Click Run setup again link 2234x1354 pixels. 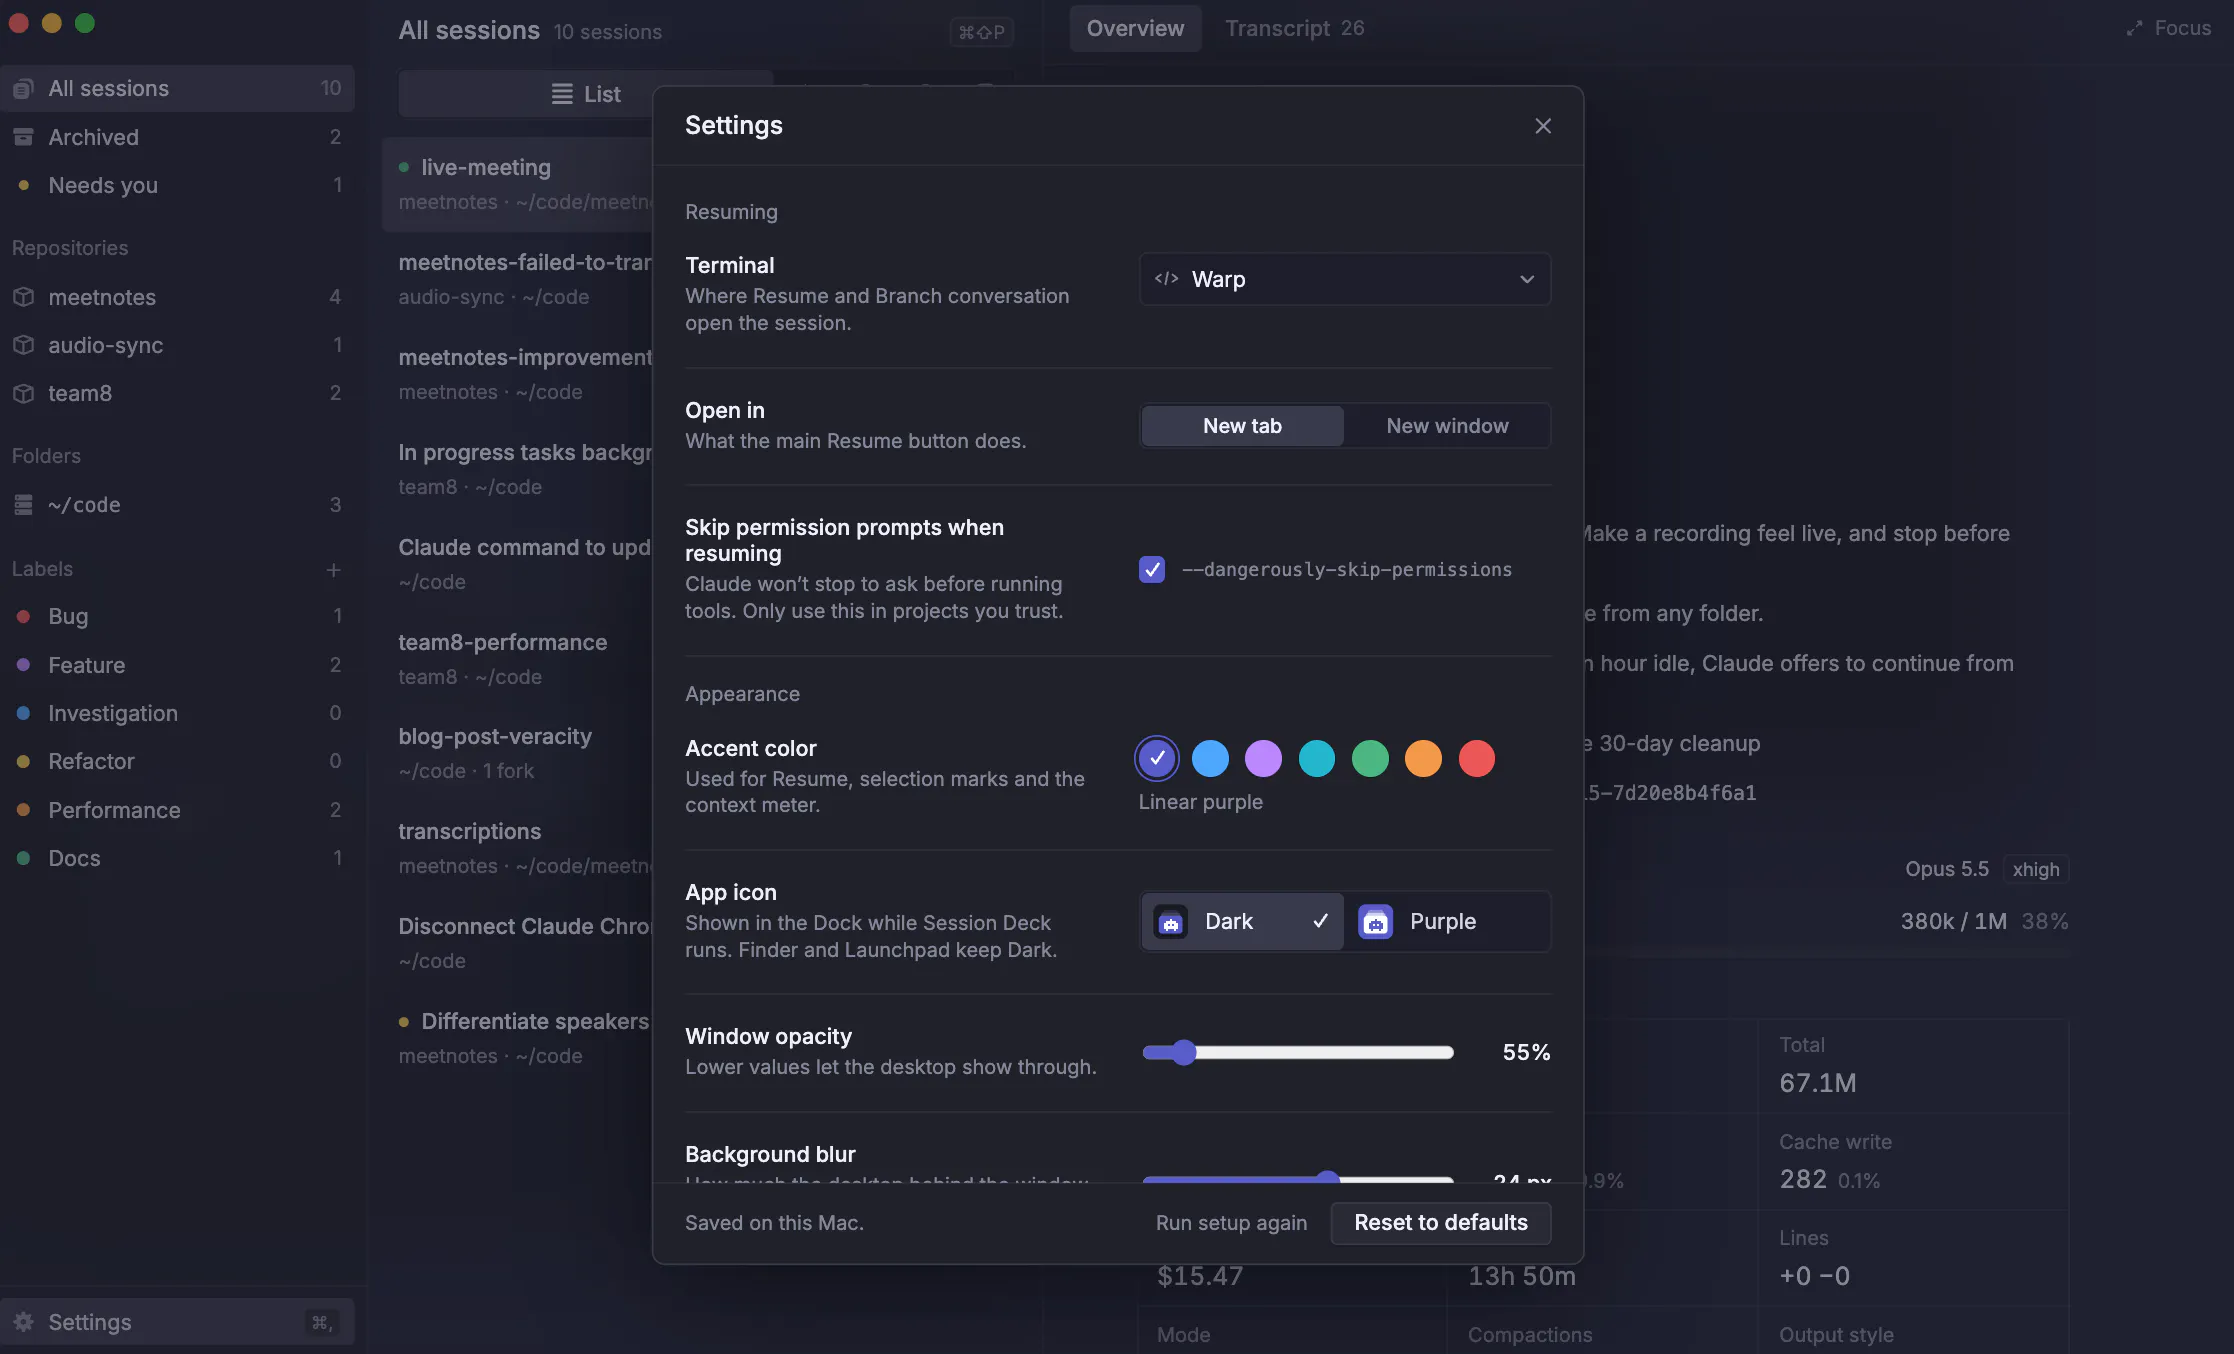tap(1231, 1223)
